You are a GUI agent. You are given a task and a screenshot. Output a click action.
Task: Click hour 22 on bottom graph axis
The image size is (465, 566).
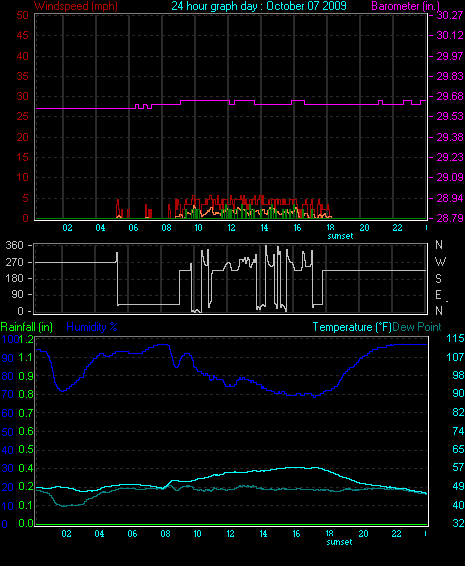tap(396, 534)
